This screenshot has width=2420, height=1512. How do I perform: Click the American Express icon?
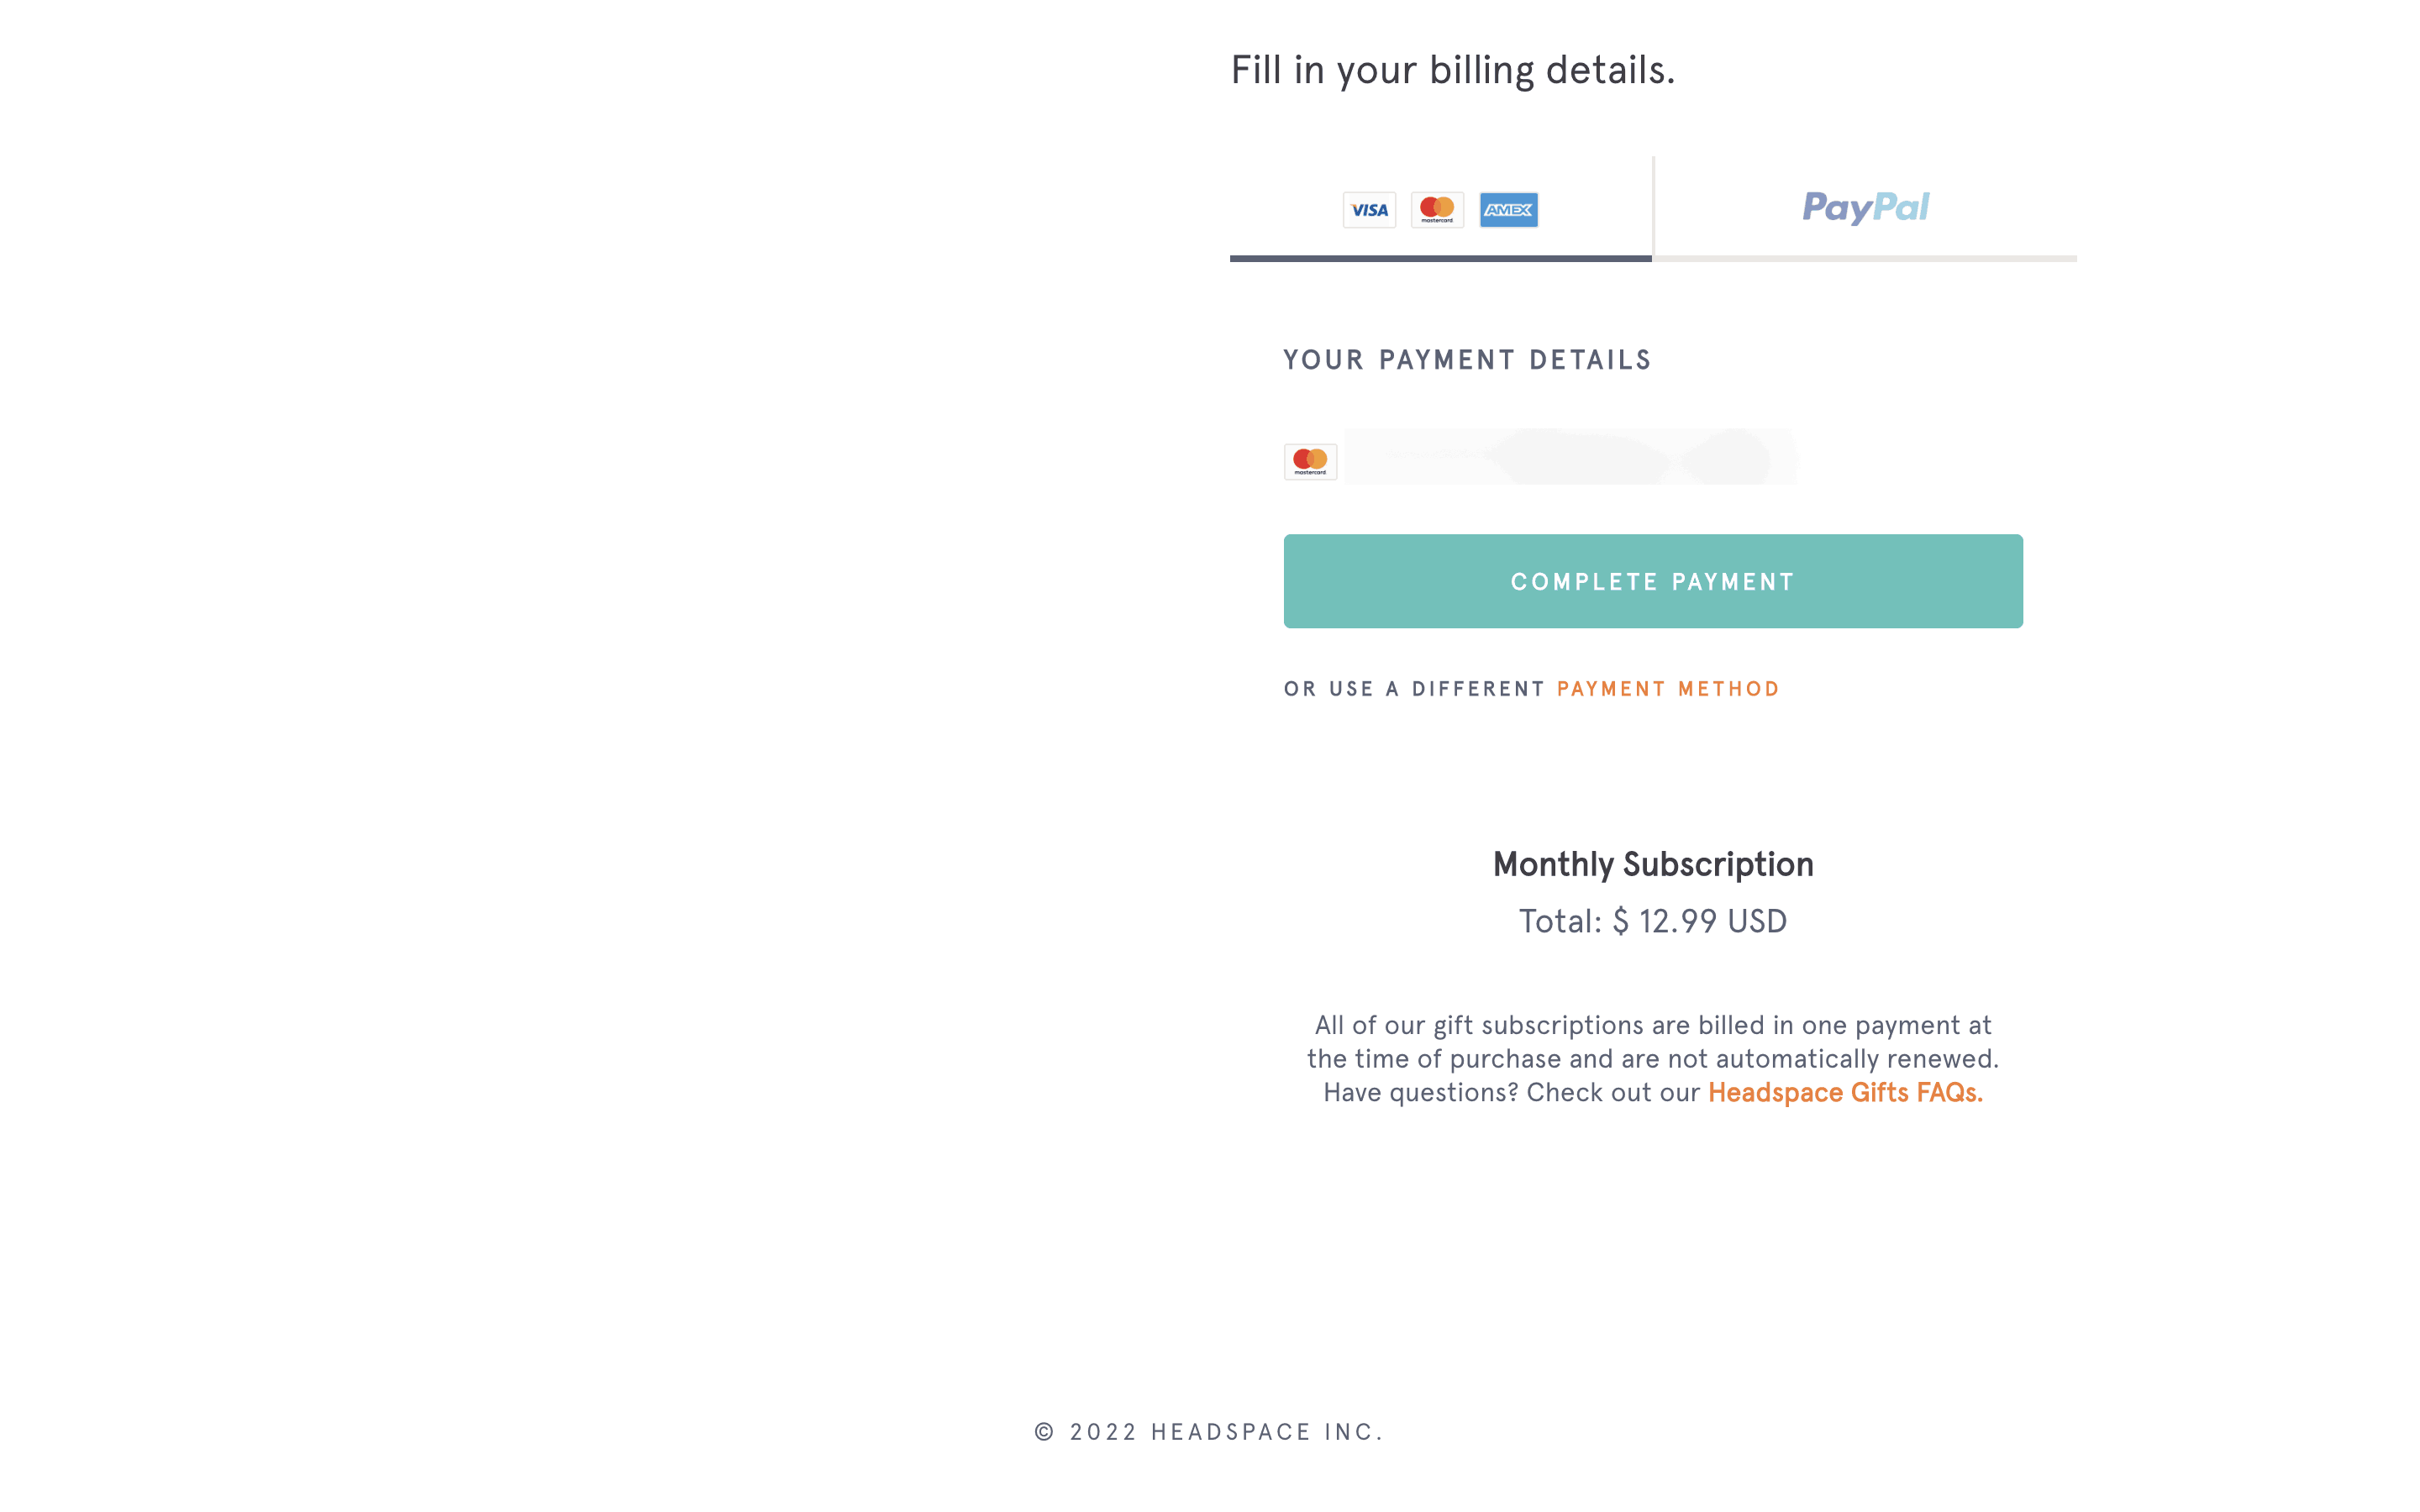click(x=1508, y=210)
